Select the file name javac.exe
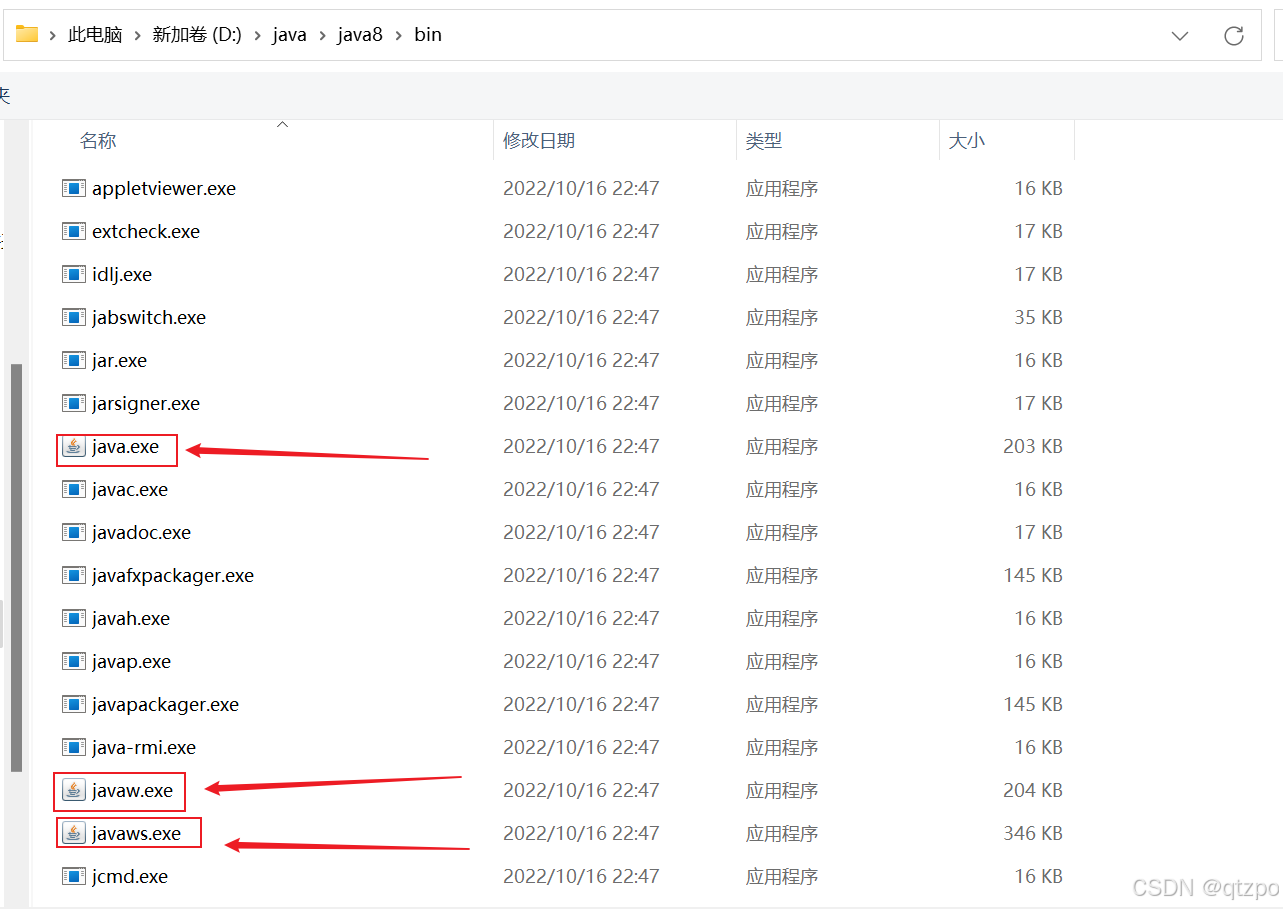1283x909 pixels. [x=130, y=489]
